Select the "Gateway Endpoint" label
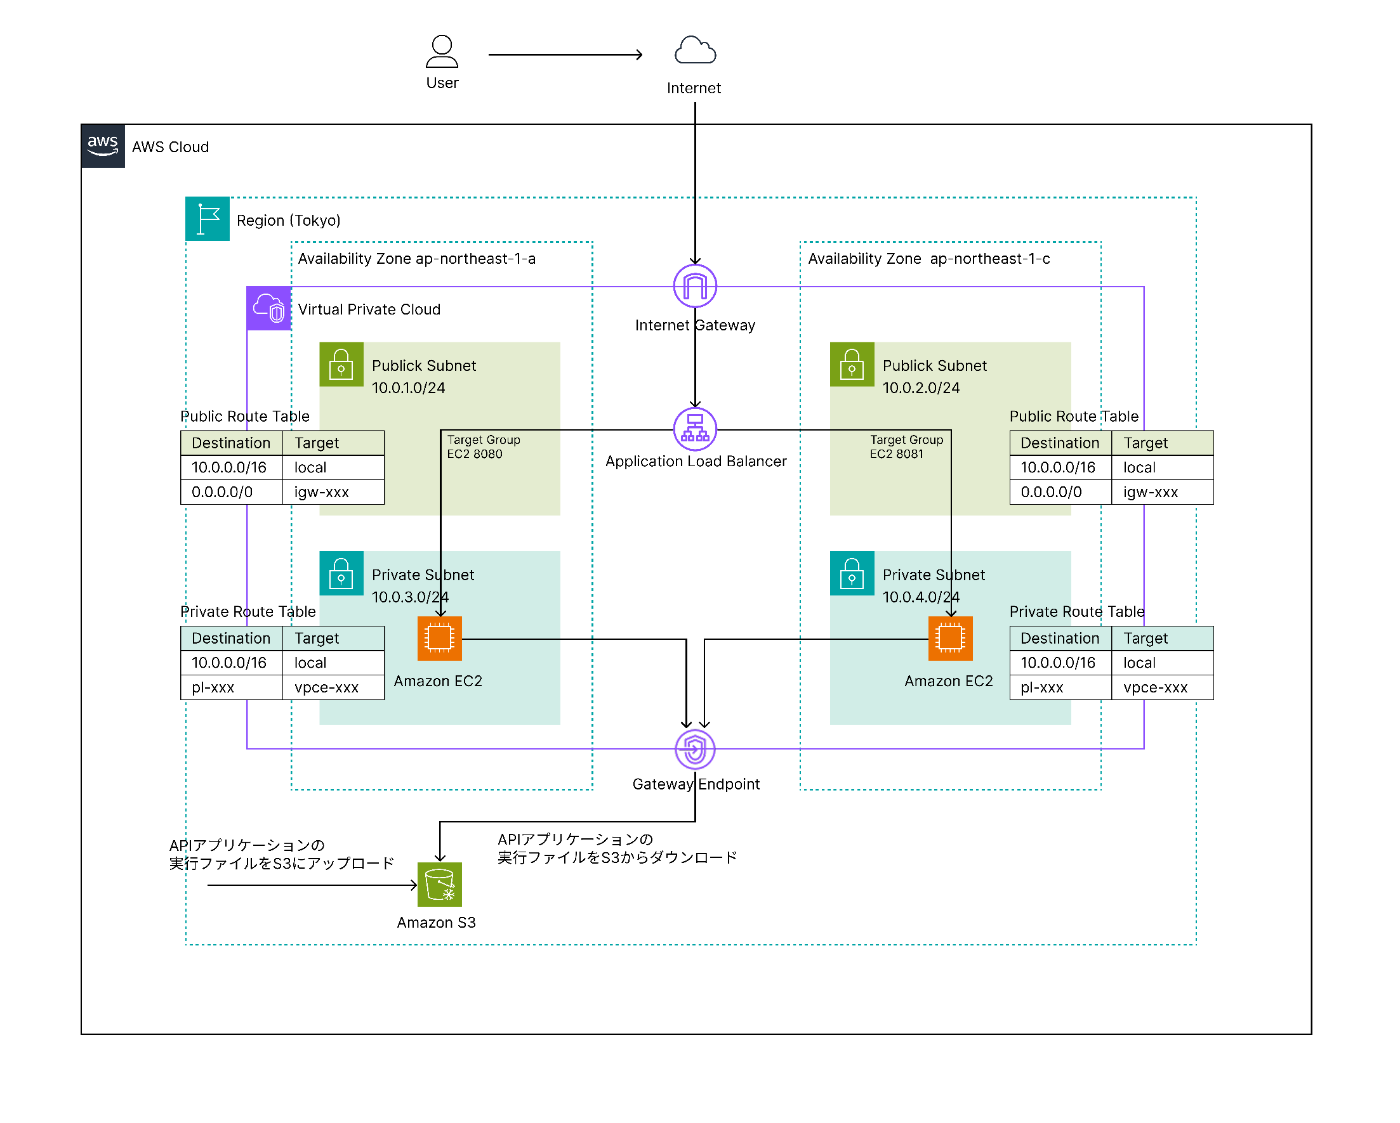 pyautogui.click(x=696, y=784)
